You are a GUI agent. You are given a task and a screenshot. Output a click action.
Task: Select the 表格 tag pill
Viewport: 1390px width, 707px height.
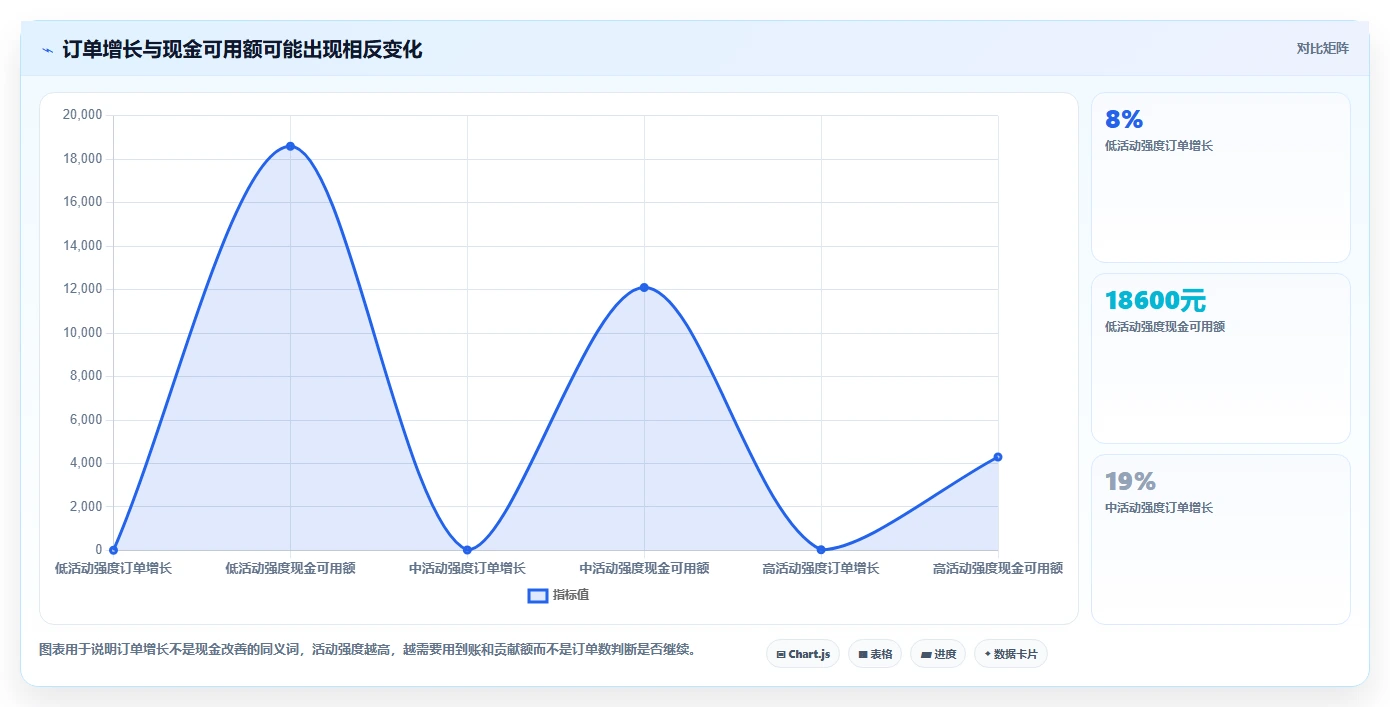click(875, 654)
